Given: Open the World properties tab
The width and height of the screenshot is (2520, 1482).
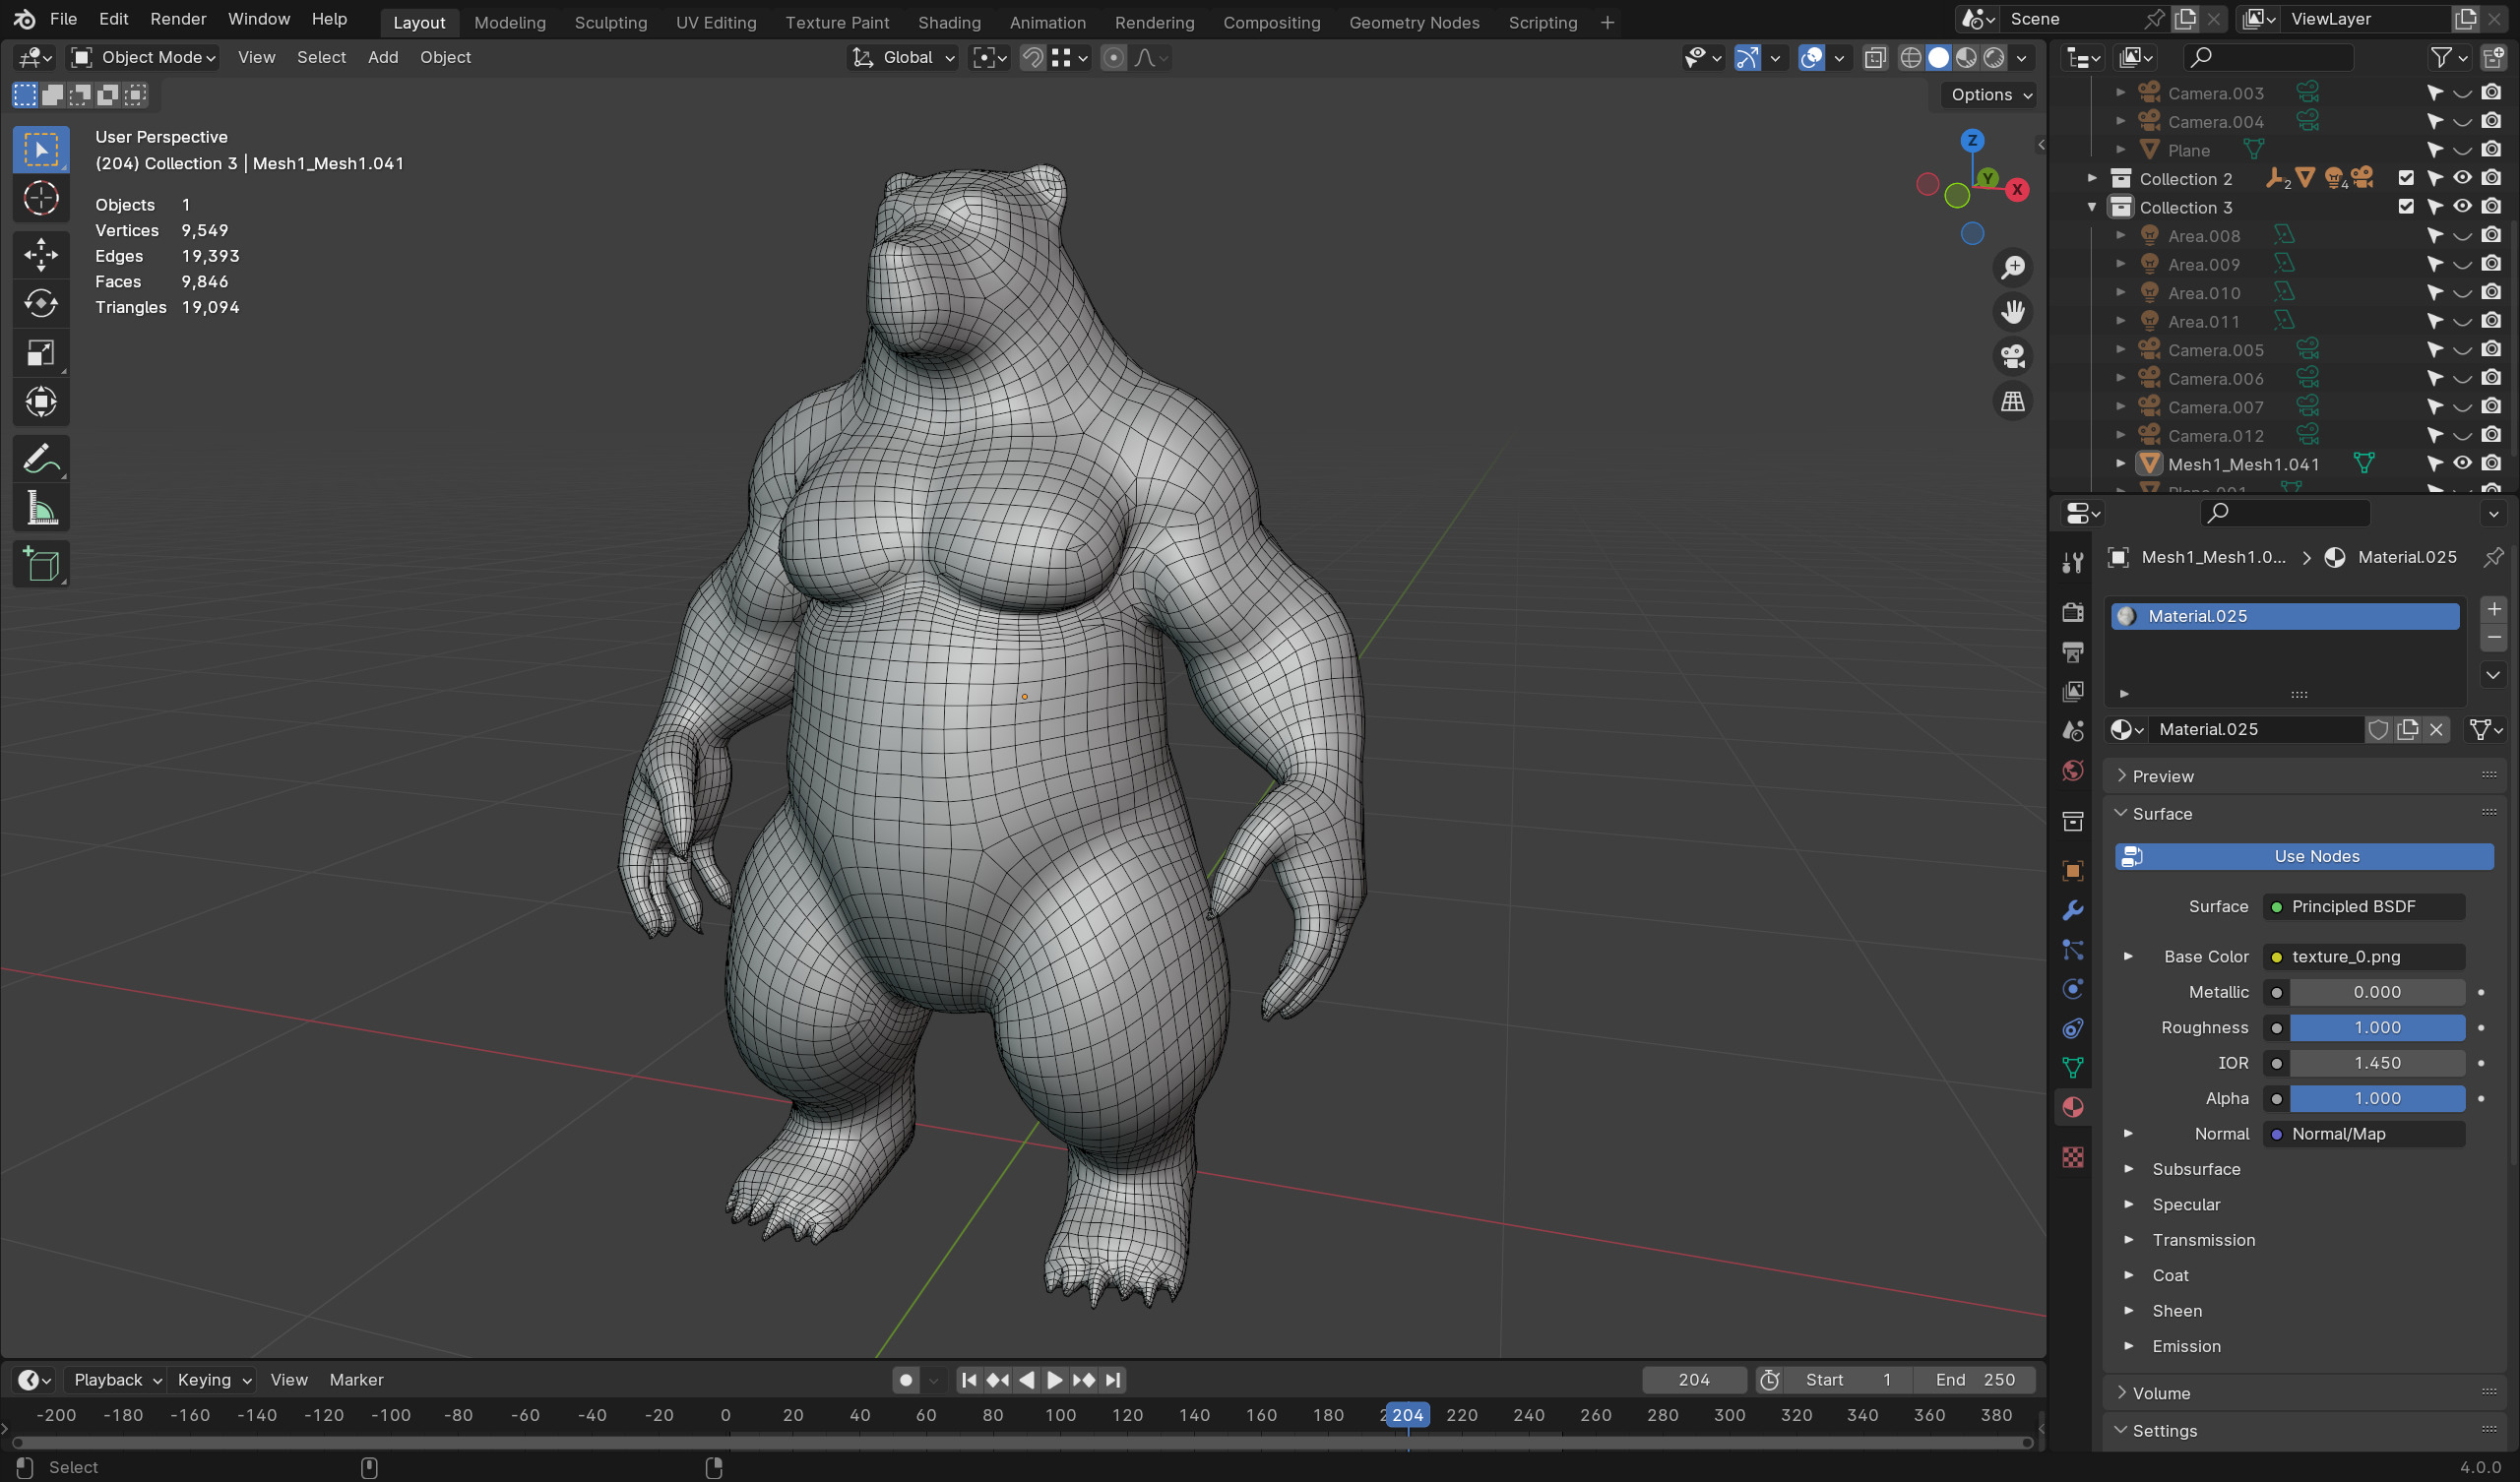Looking at the screenshot, I should coord(2073,770).
